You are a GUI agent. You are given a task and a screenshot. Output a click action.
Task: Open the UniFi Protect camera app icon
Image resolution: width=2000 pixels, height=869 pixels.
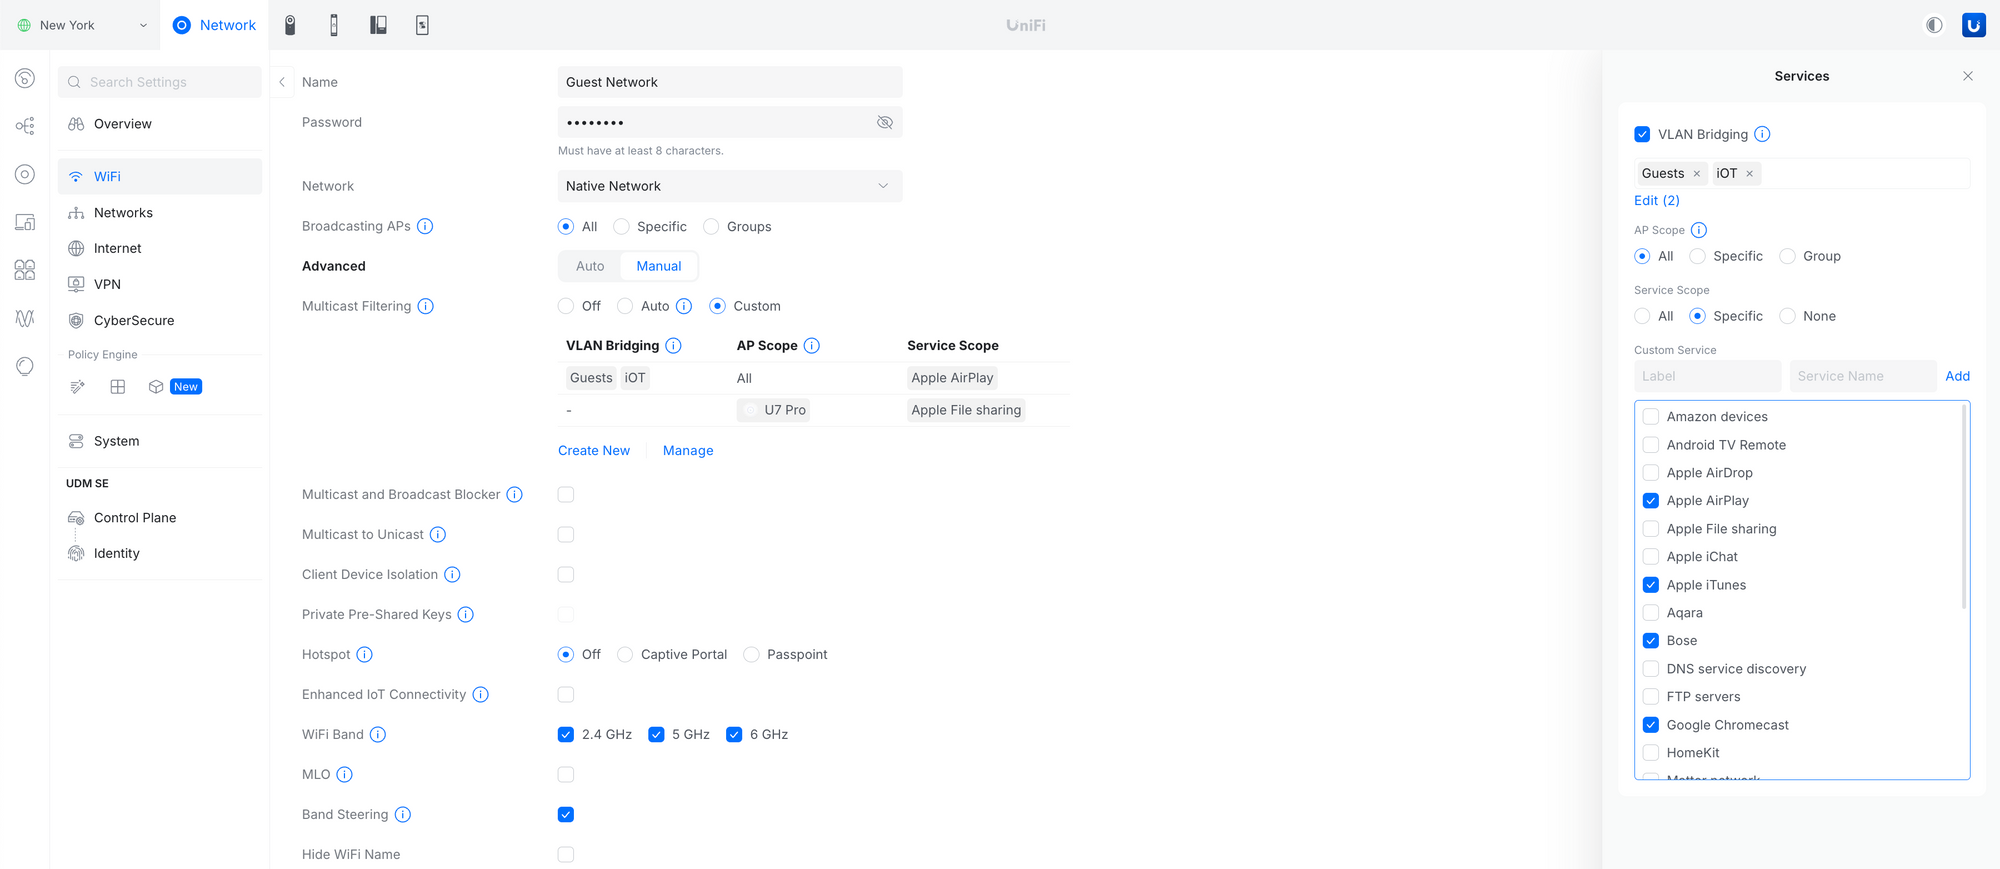coord(290,25)
